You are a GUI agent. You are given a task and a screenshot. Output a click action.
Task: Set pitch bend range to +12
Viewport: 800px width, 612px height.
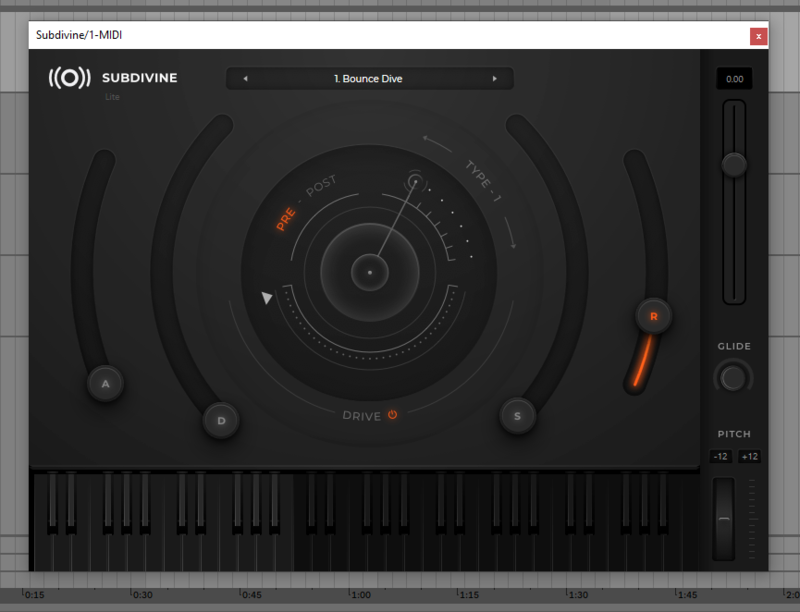click(x=749, y=456)
